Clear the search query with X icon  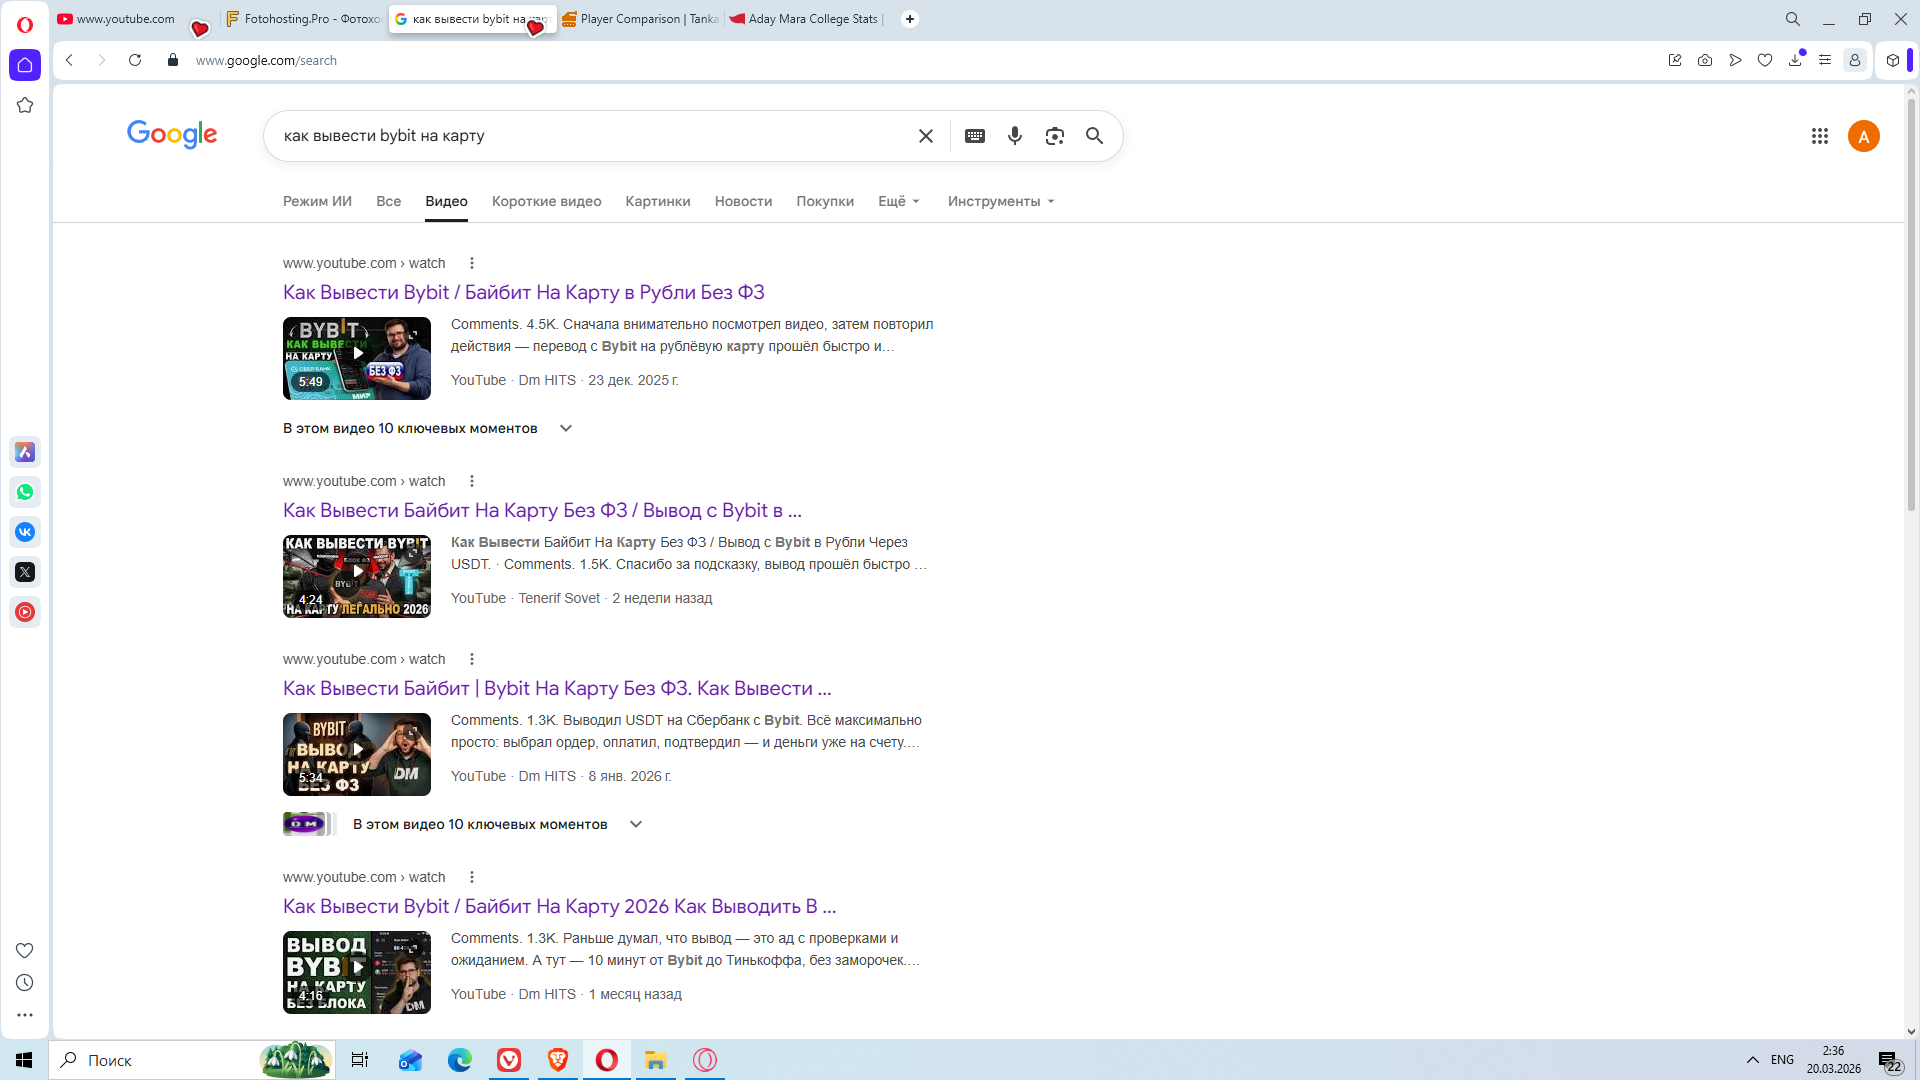tap(925, 136)
